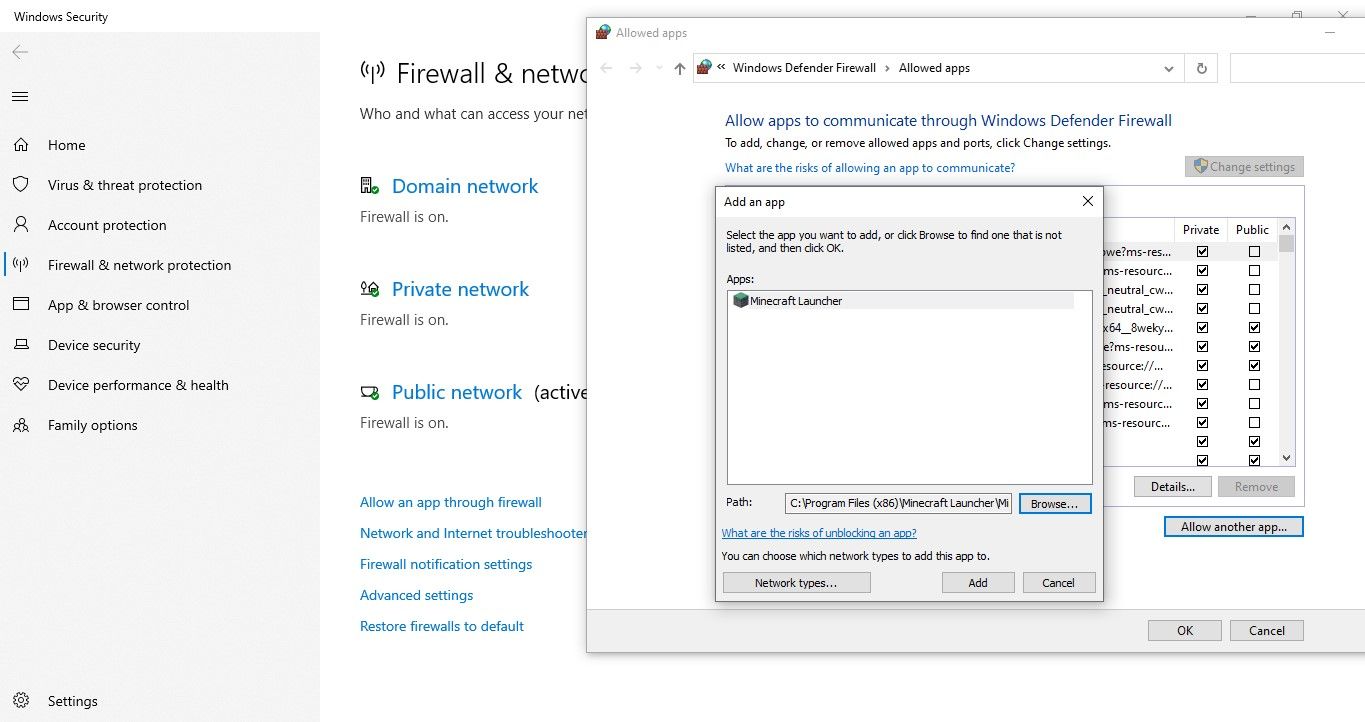Screen dimensions: 1365x722
Task: Enable Public access for the ms-resourc entry
Action: coord(1252,270)
